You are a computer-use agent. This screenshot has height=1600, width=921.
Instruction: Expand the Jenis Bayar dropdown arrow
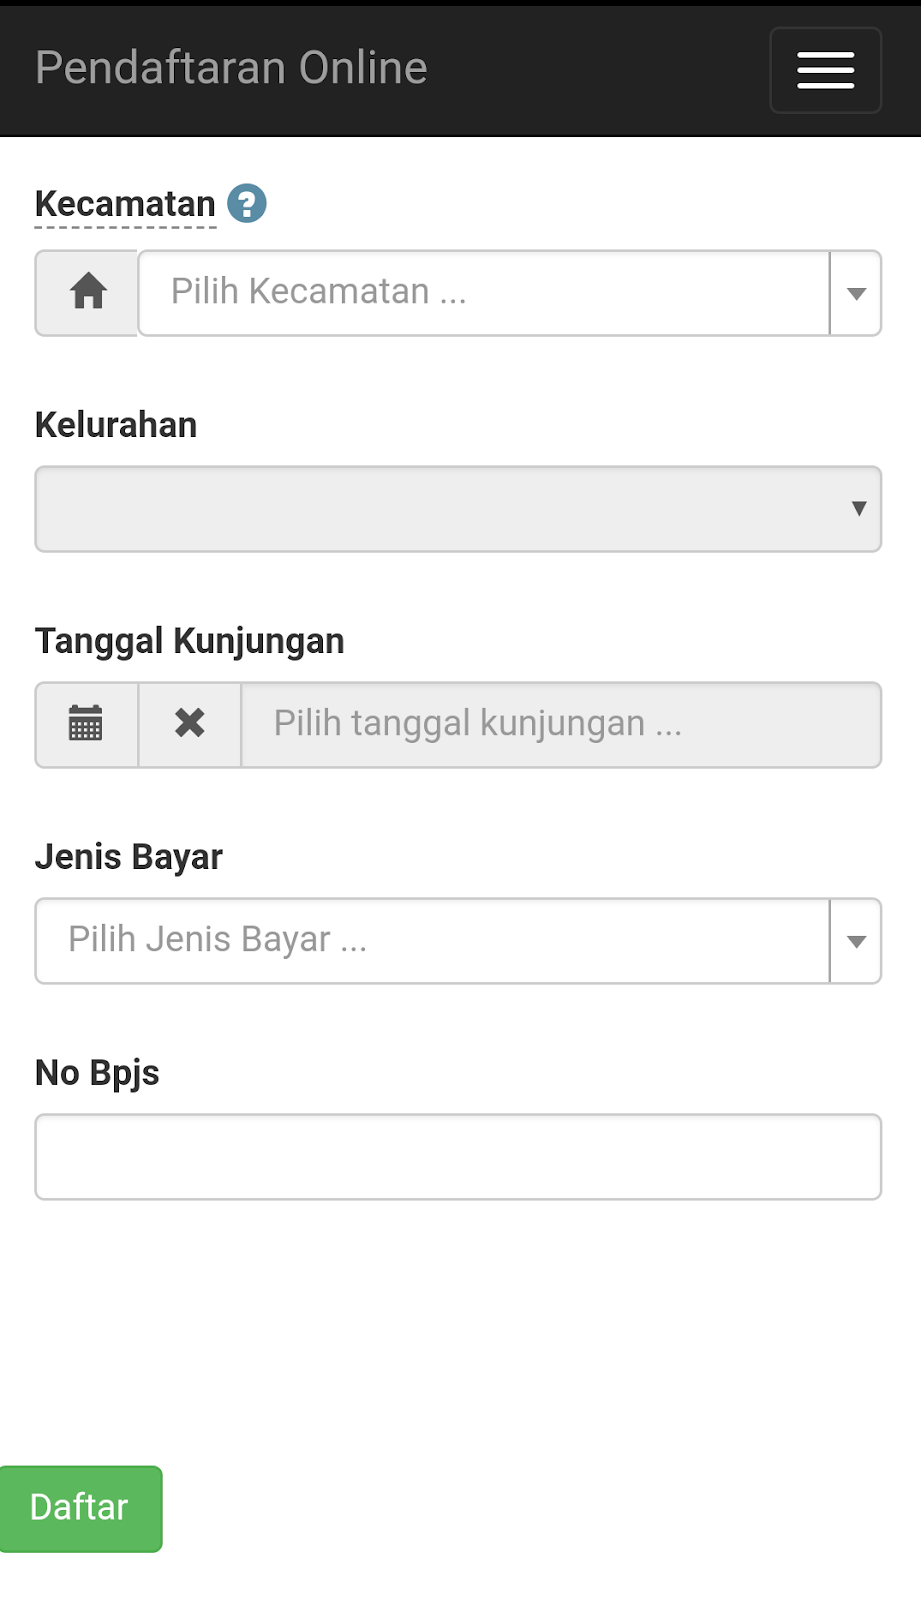tap(856, 941)
